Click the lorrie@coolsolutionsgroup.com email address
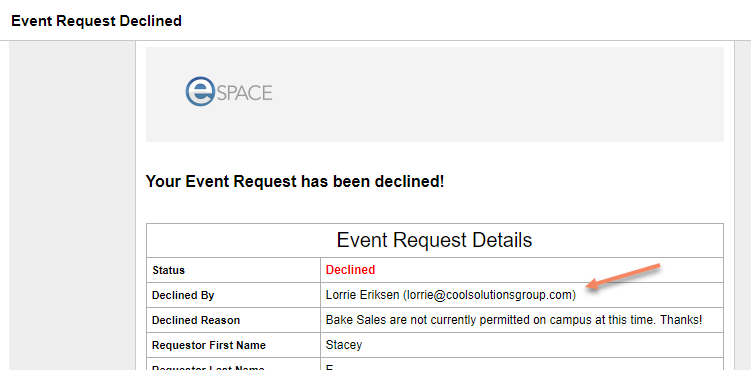 [489, 295]
